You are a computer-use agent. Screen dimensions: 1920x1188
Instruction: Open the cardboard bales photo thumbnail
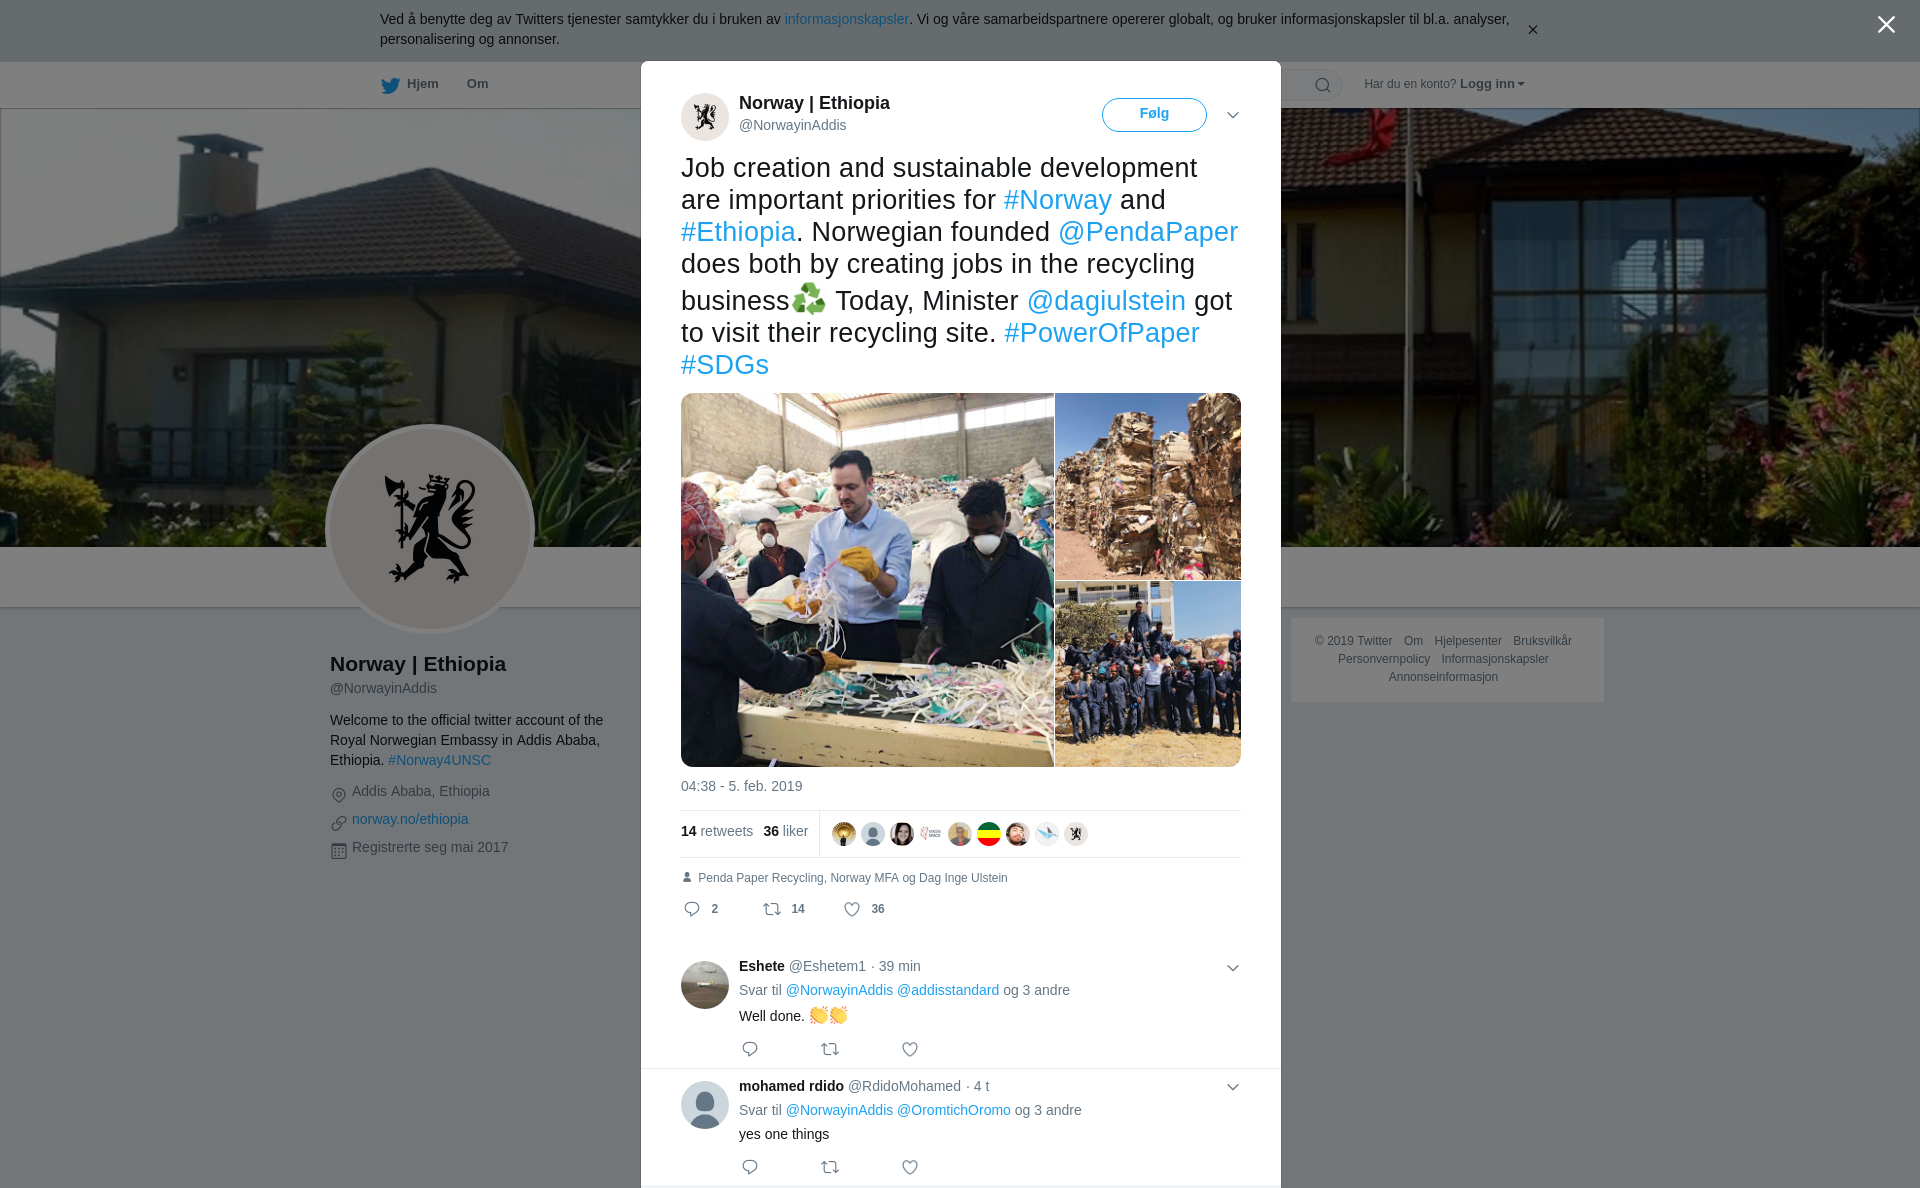click(x=1148, y=486)
